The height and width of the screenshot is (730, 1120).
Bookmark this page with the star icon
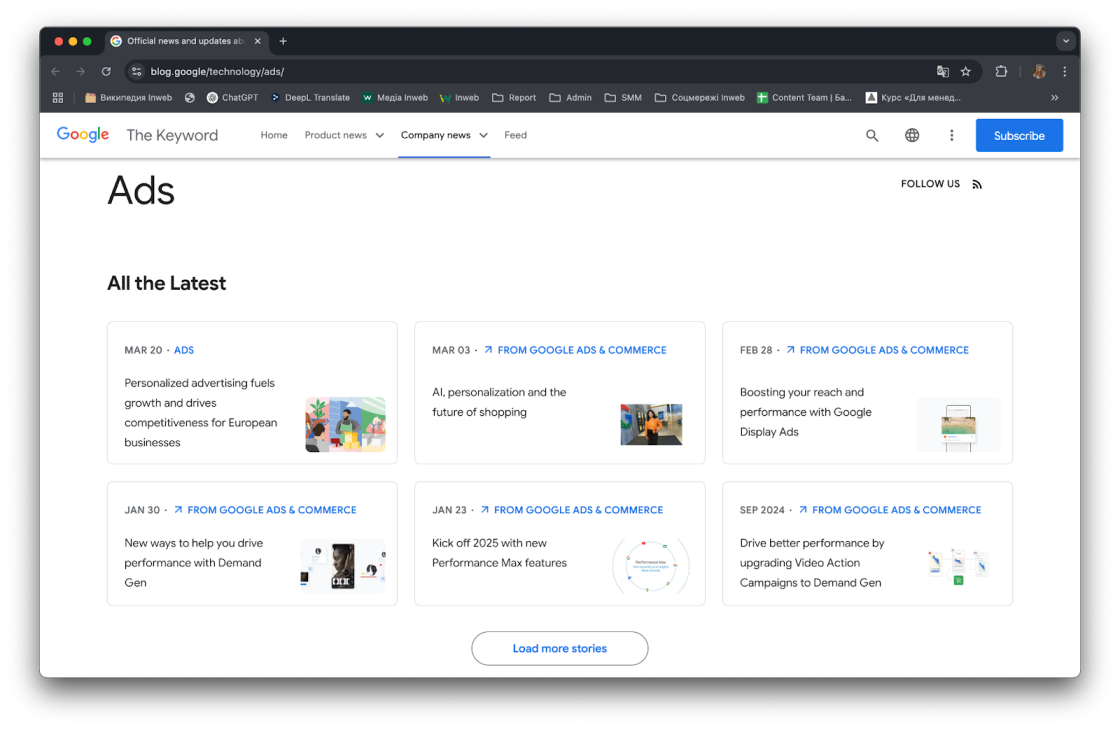point(966,71)
